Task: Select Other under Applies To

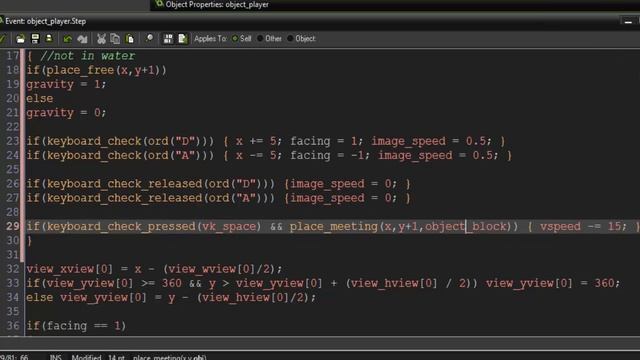Action: pos(269,39)
